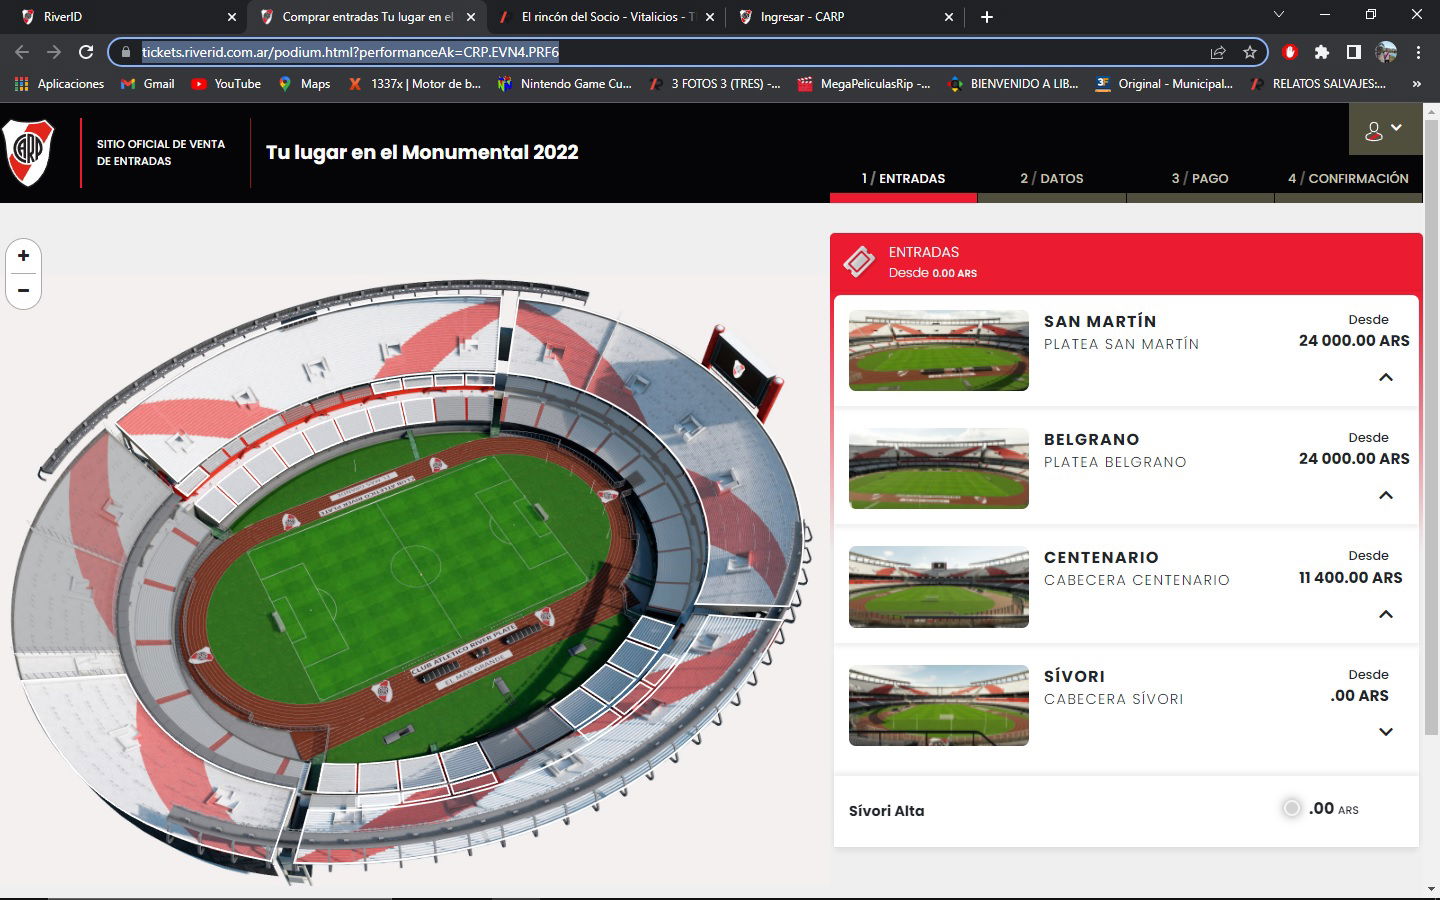1440x900 pixels.
Task: Open the Nintendo Game Cu... bookmark
Action: point(565,84)
